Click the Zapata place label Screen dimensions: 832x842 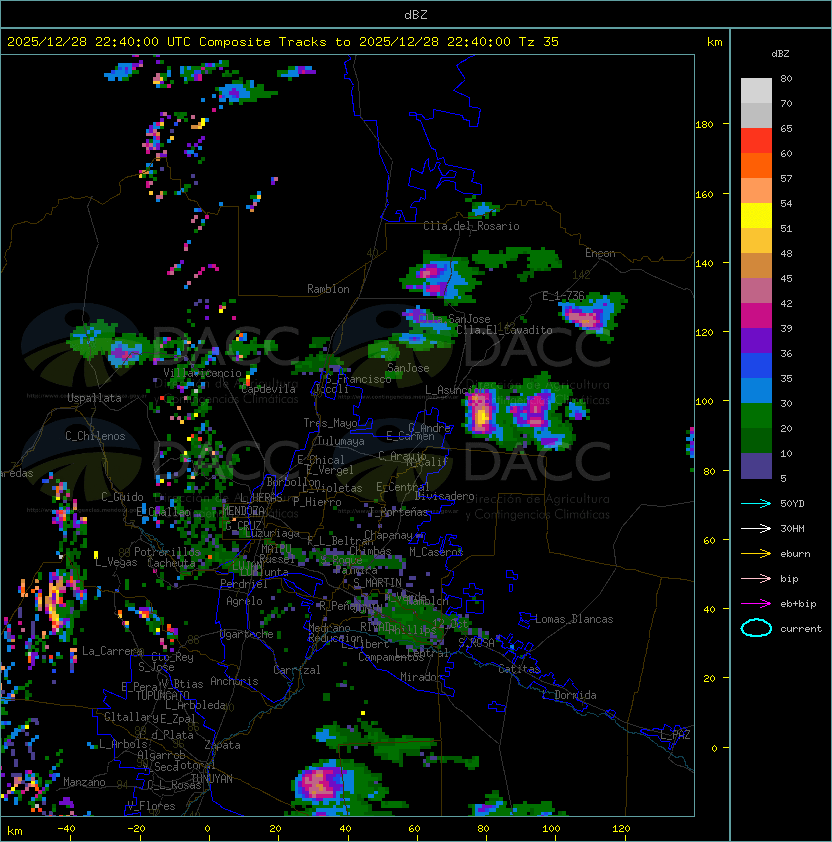pyautogui.click(x=222, y=745)
